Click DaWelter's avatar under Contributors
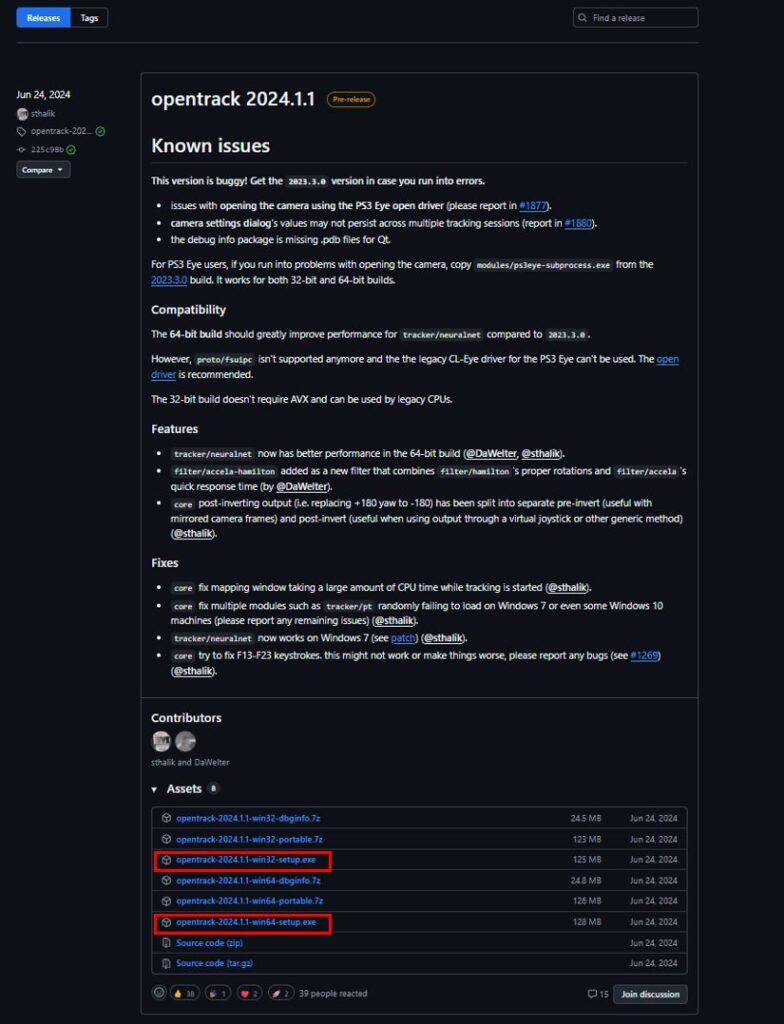The width and height of the screenshot is (784, 1024). click(185, 741)
